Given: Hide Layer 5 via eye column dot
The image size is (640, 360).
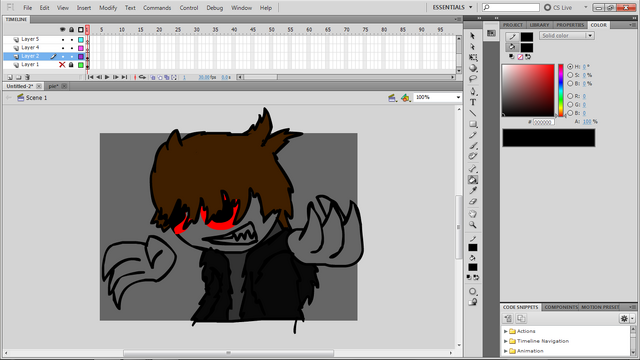Looking at the screenshot, I should pos(63,40).
